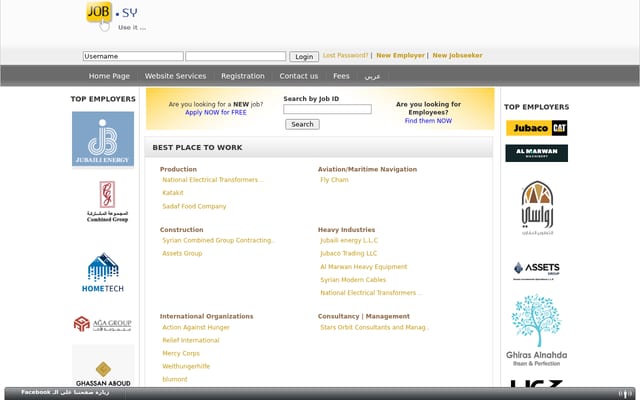
Task: Click the Aviation/Maritime Navigation heading
Action: tap(367, 169)
